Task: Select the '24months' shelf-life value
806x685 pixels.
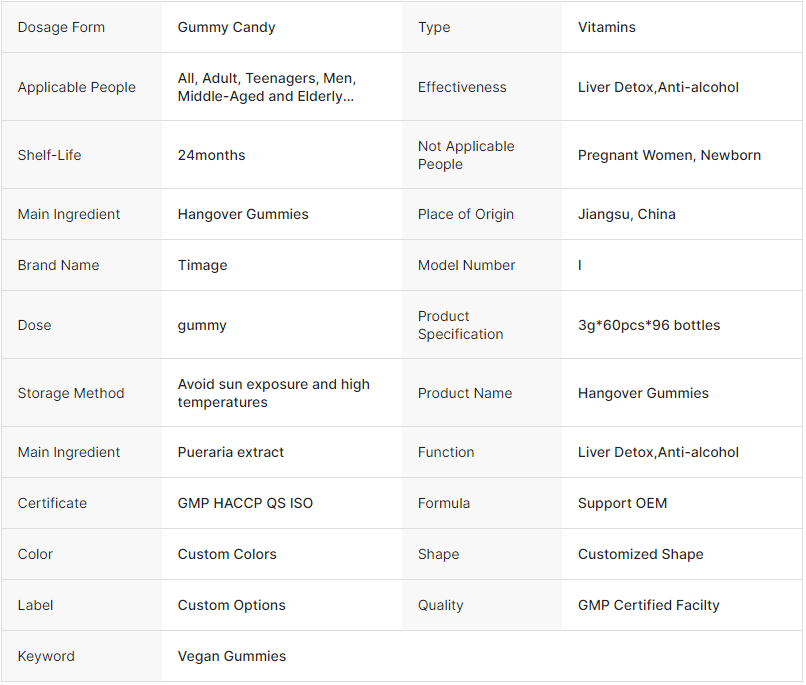Action: 211,155
